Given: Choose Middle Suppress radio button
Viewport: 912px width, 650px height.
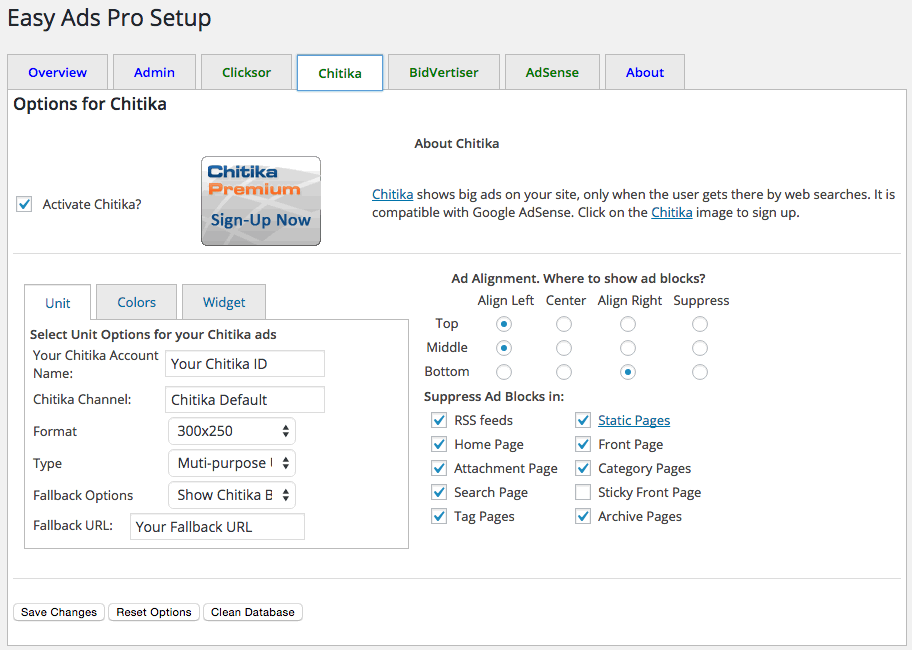Looking at the screenshot, I should point(700,348).
